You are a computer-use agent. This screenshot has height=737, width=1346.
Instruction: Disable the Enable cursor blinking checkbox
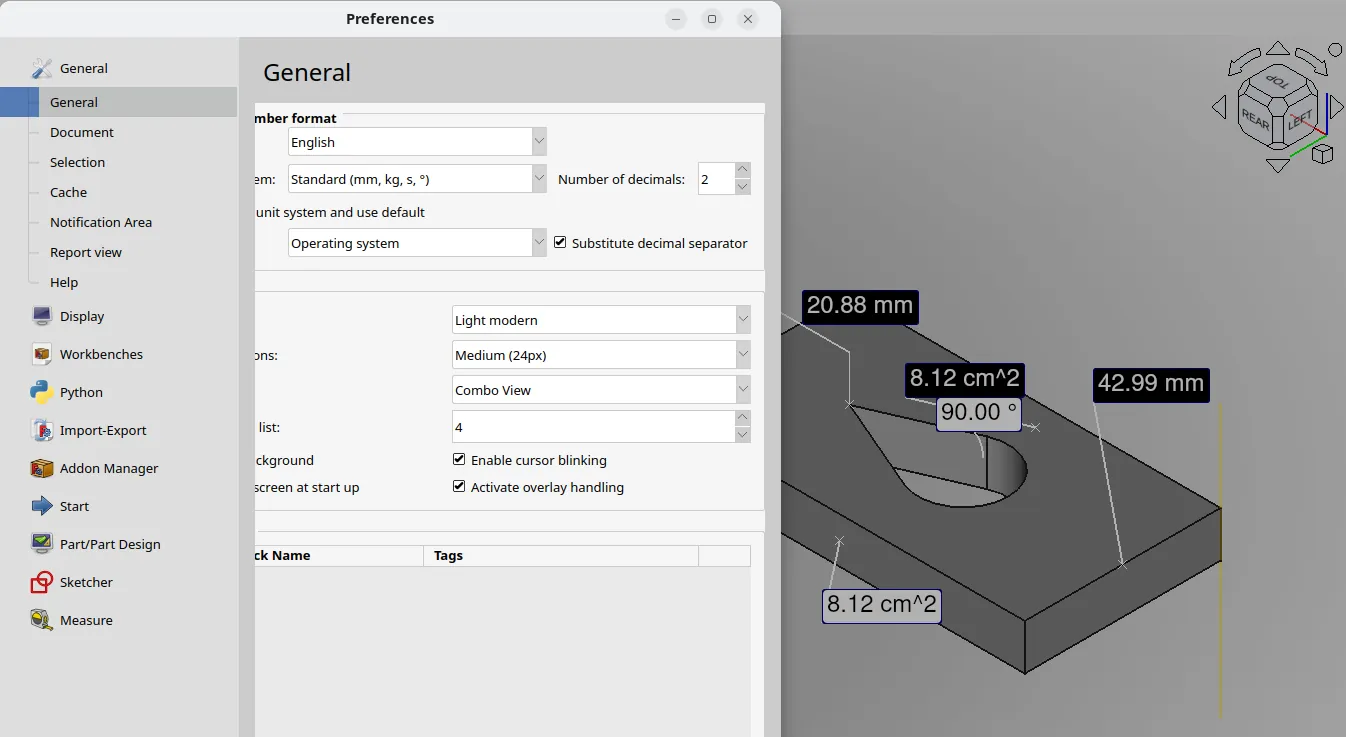point(459,460)
